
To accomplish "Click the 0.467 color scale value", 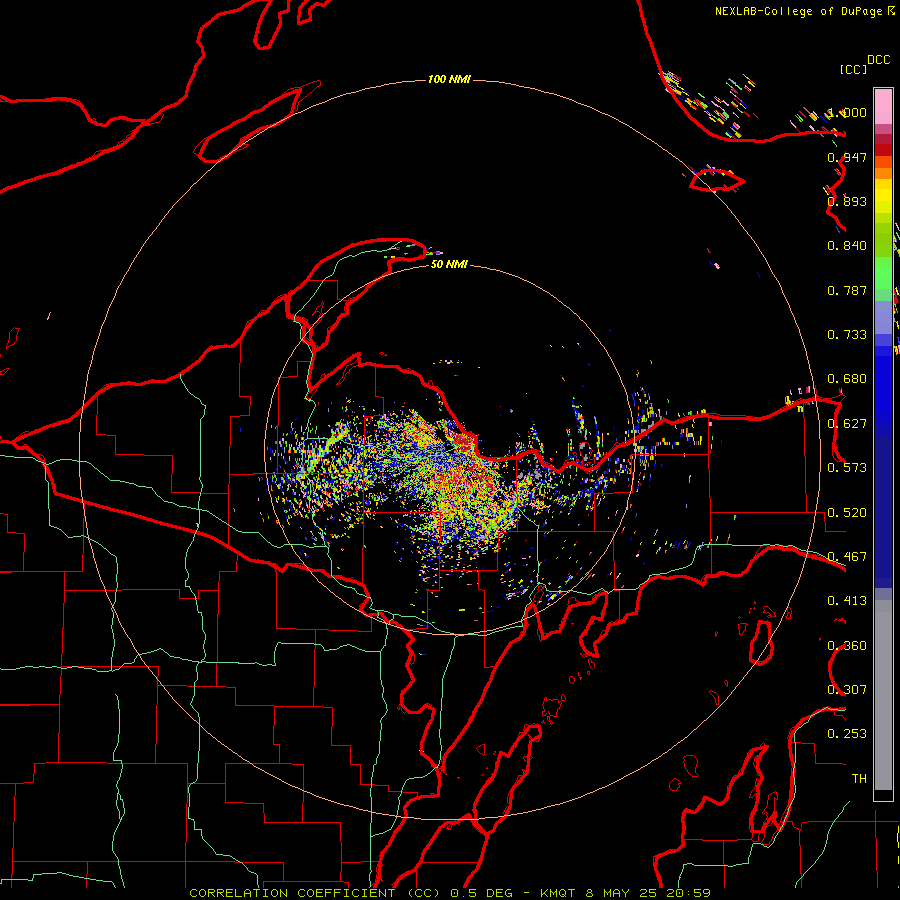I will coord(847,557).
